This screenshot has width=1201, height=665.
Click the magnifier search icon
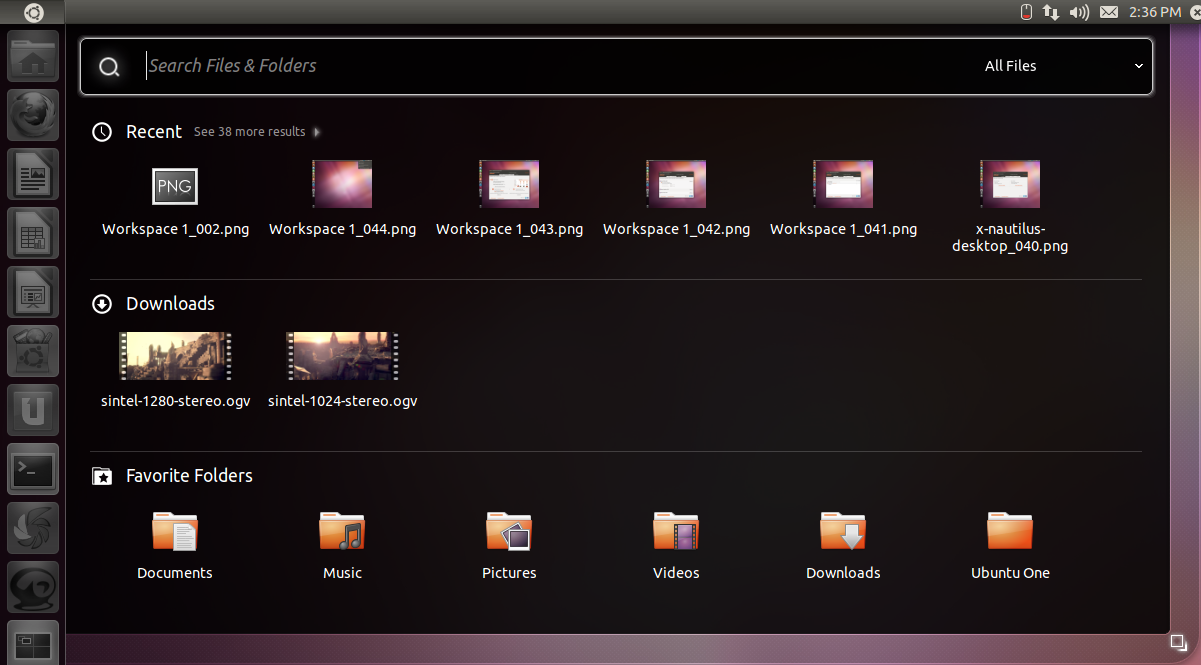click(109, 67)
